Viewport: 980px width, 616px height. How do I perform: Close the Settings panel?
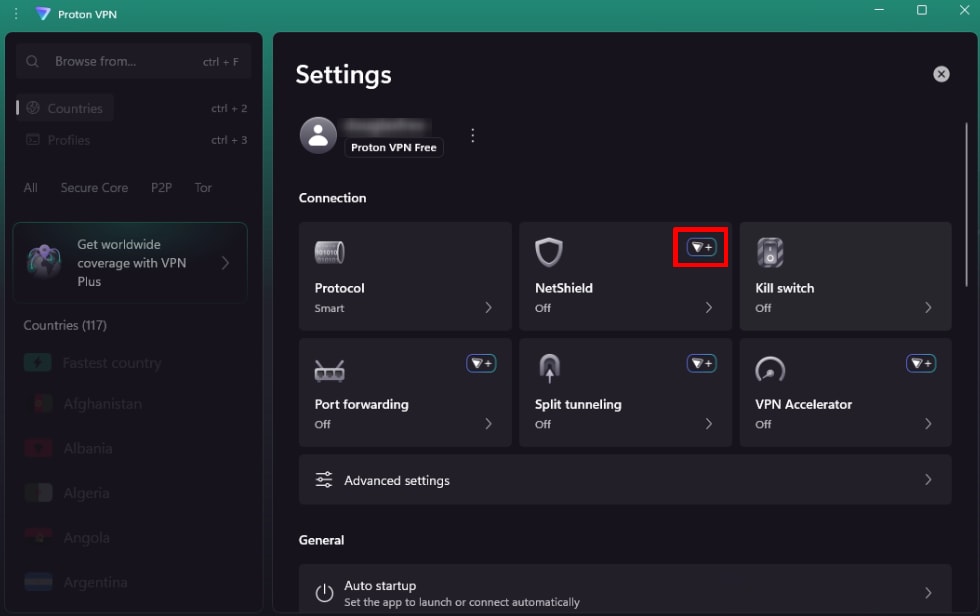941,74
